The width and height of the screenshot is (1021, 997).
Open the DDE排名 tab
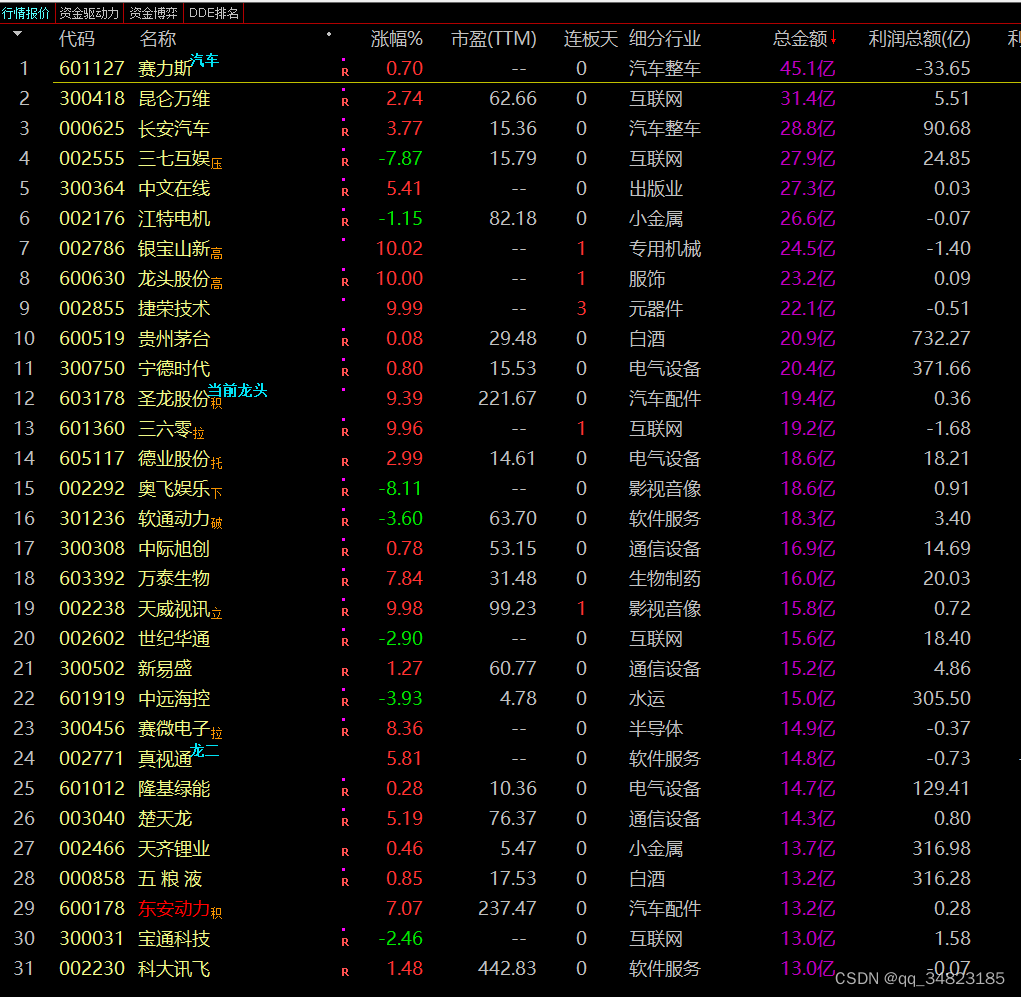click(x=214, y=13)
